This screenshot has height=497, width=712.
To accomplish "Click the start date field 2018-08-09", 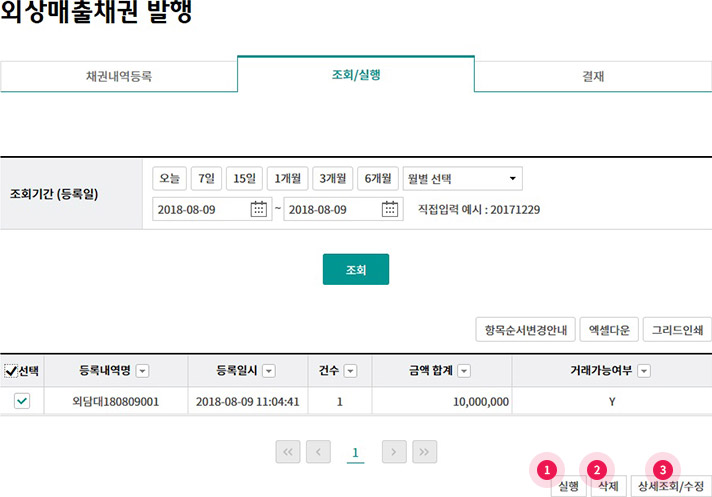I will pos(200,209).
